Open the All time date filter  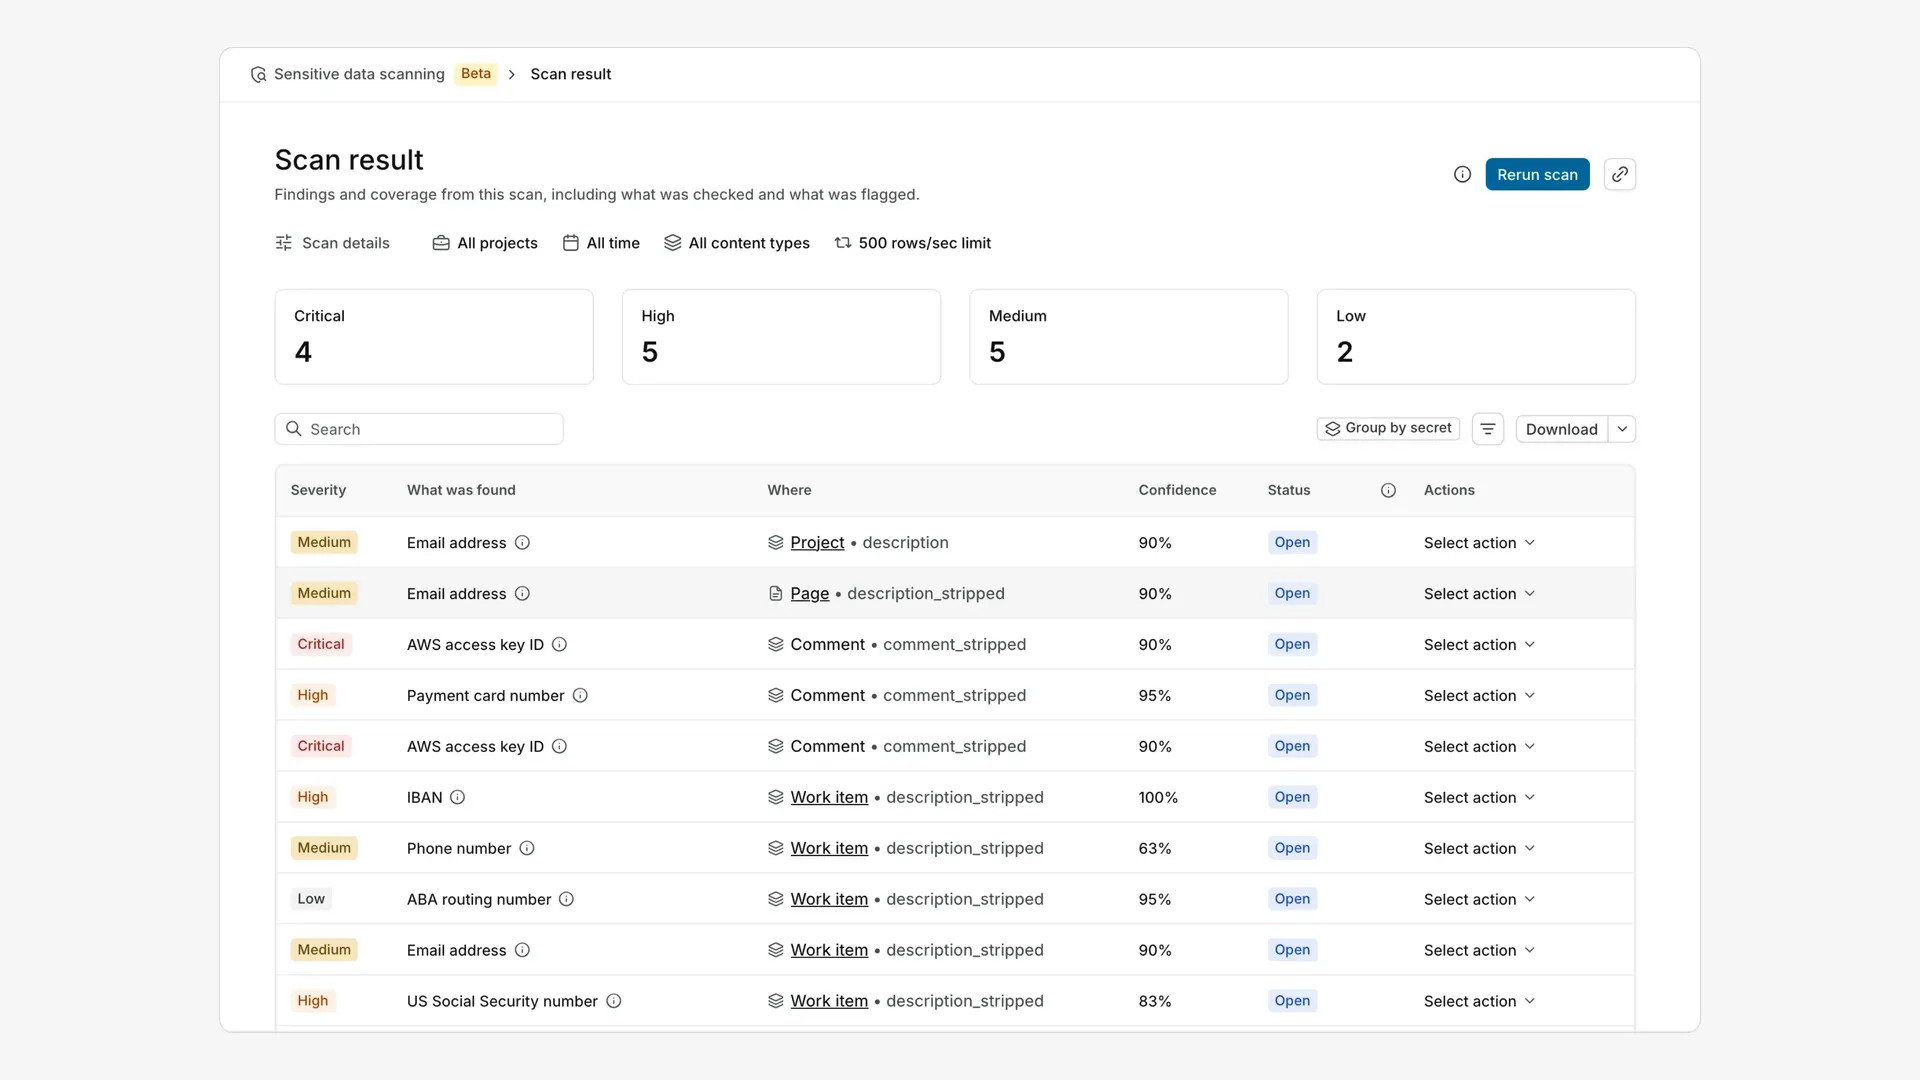[x=601, y=243]
